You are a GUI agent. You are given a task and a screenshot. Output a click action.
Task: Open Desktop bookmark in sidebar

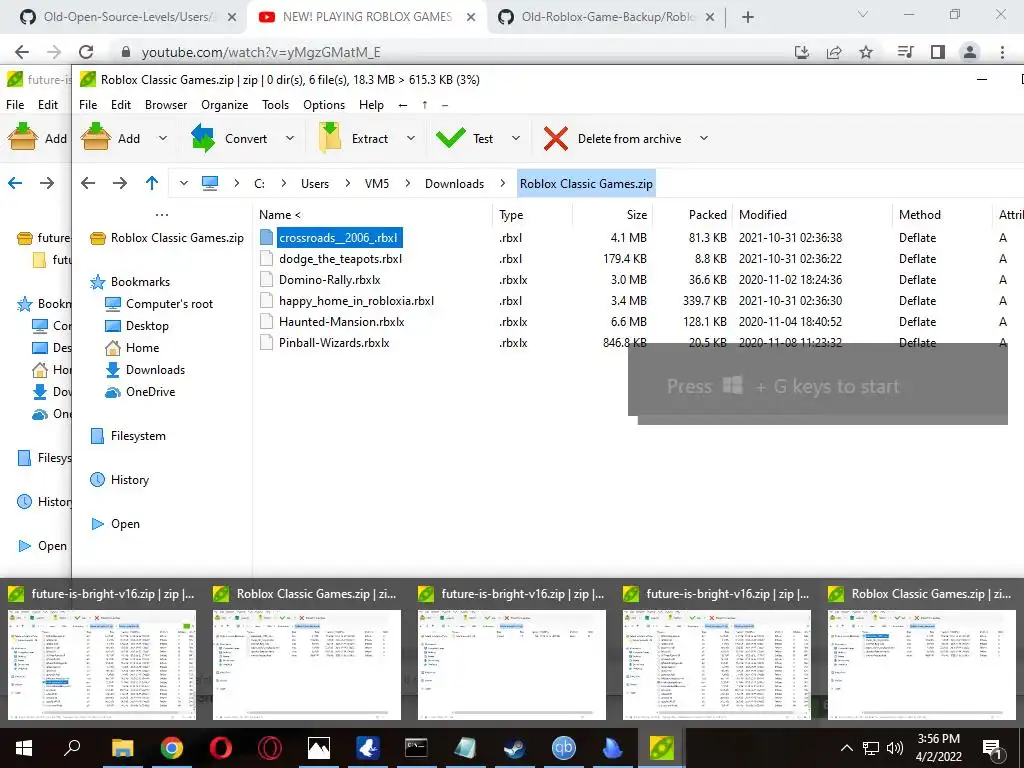point(147,325)
